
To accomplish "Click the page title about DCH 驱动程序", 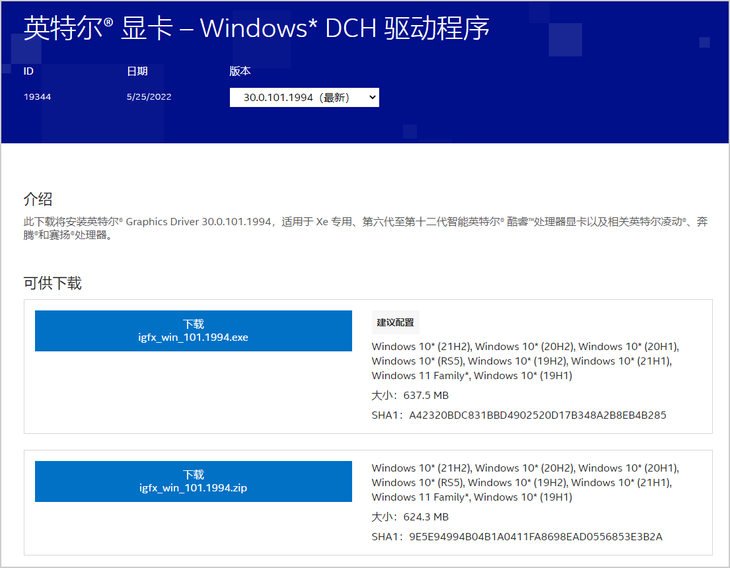I will pyautogui.click(x=256, y=28).
